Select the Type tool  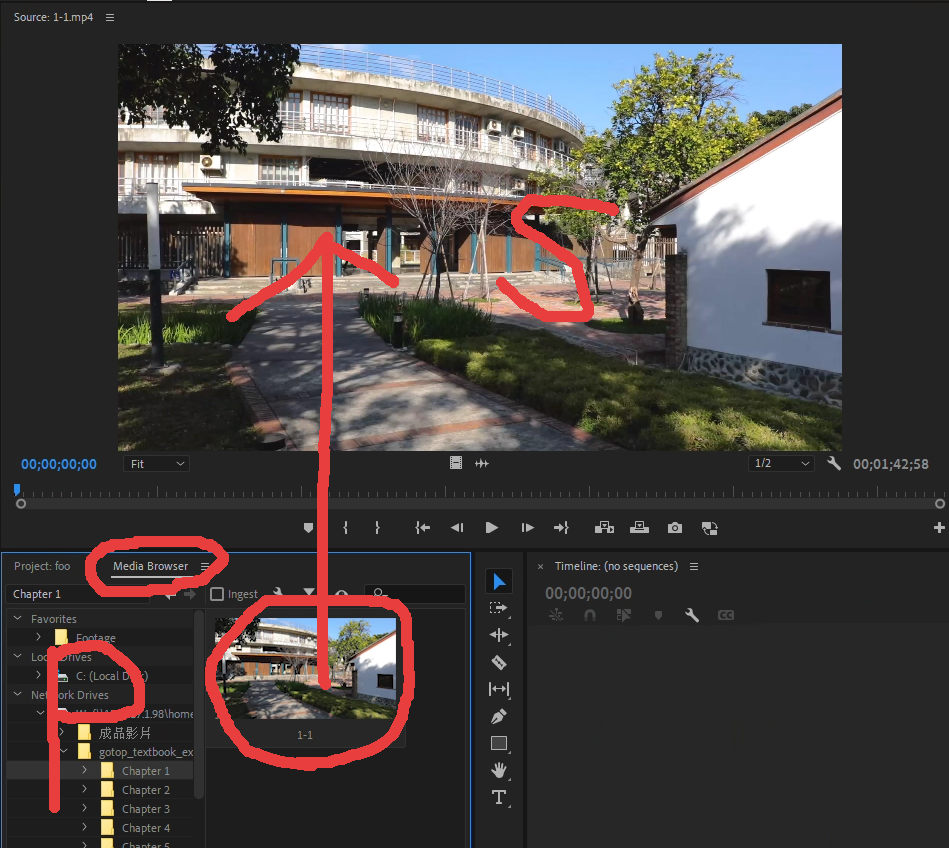(x=498, y=797)
